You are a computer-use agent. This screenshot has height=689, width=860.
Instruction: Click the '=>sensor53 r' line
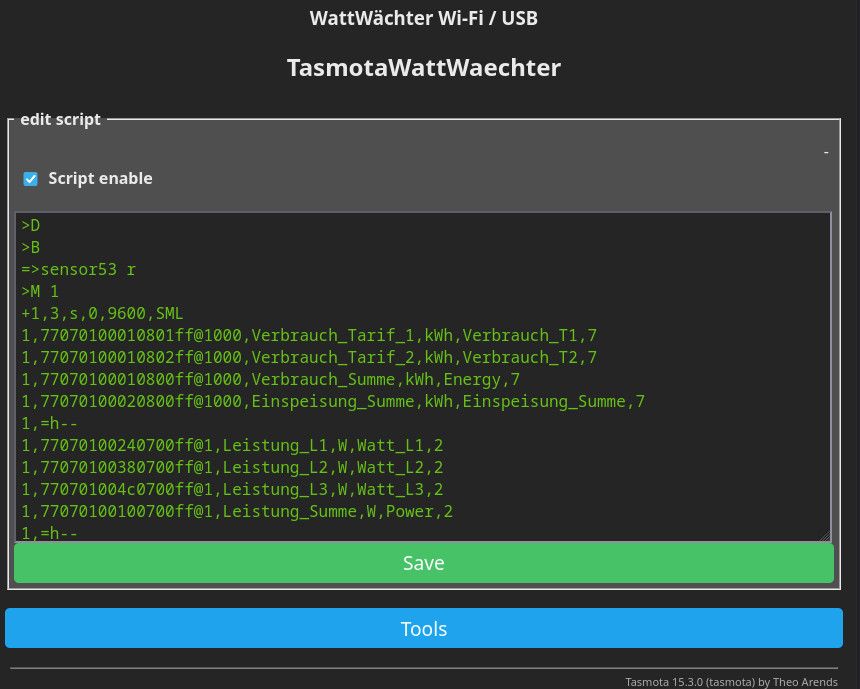pyautogui.click(x=78, y=269)
